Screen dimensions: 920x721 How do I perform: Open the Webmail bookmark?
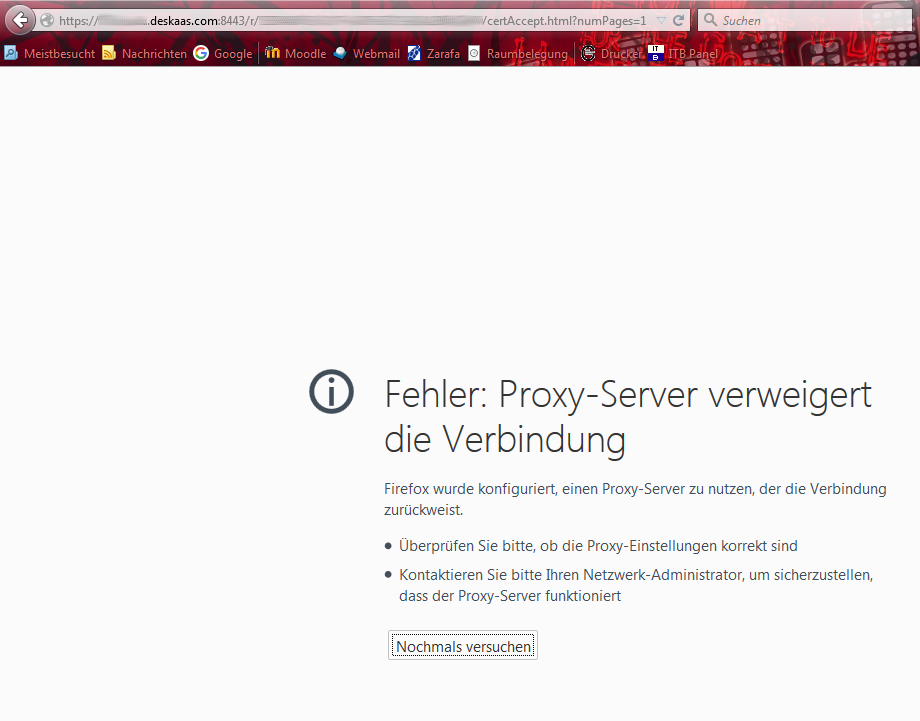[367, 54]
